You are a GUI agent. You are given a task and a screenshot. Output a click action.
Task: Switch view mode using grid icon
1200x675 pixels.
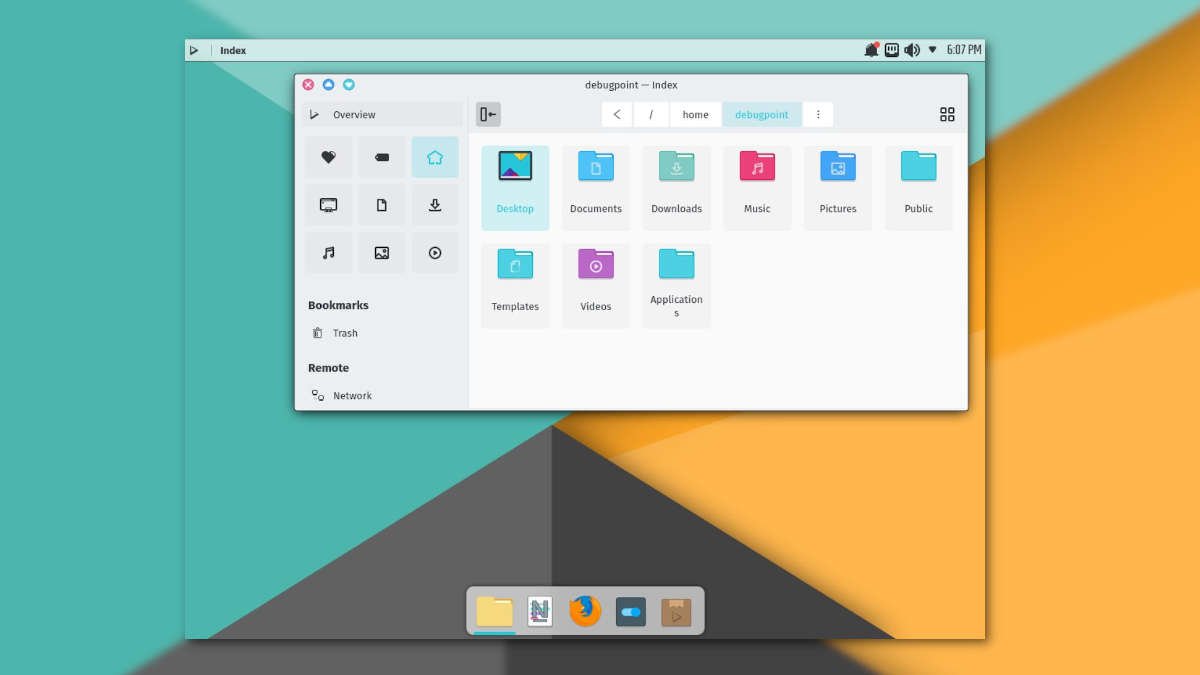pos(947,114)
